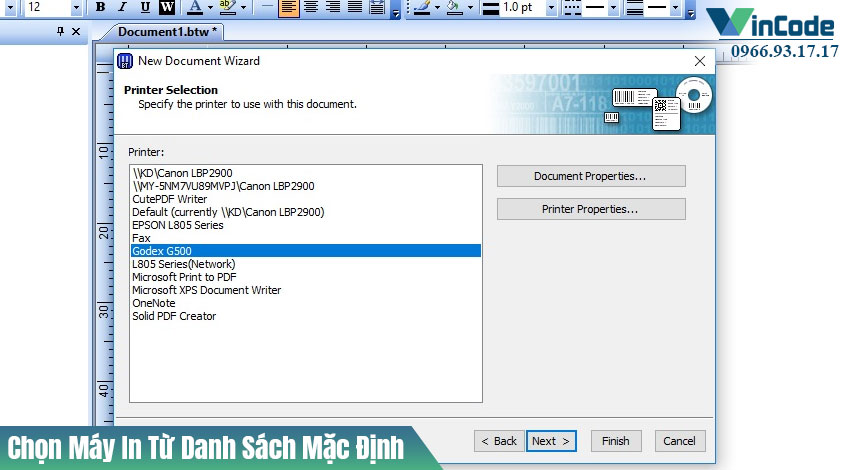The height and width of the screenshot is (470, 850).
Task: Expand the line color dropdown arrow
Action: (x=437, y=8)
